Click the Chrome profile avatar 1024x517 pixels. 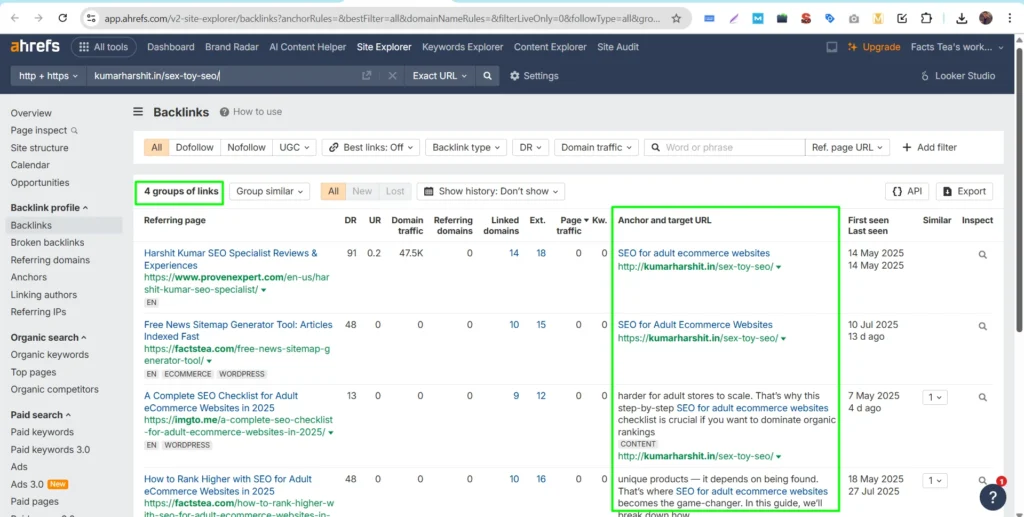tap(986, 18)
